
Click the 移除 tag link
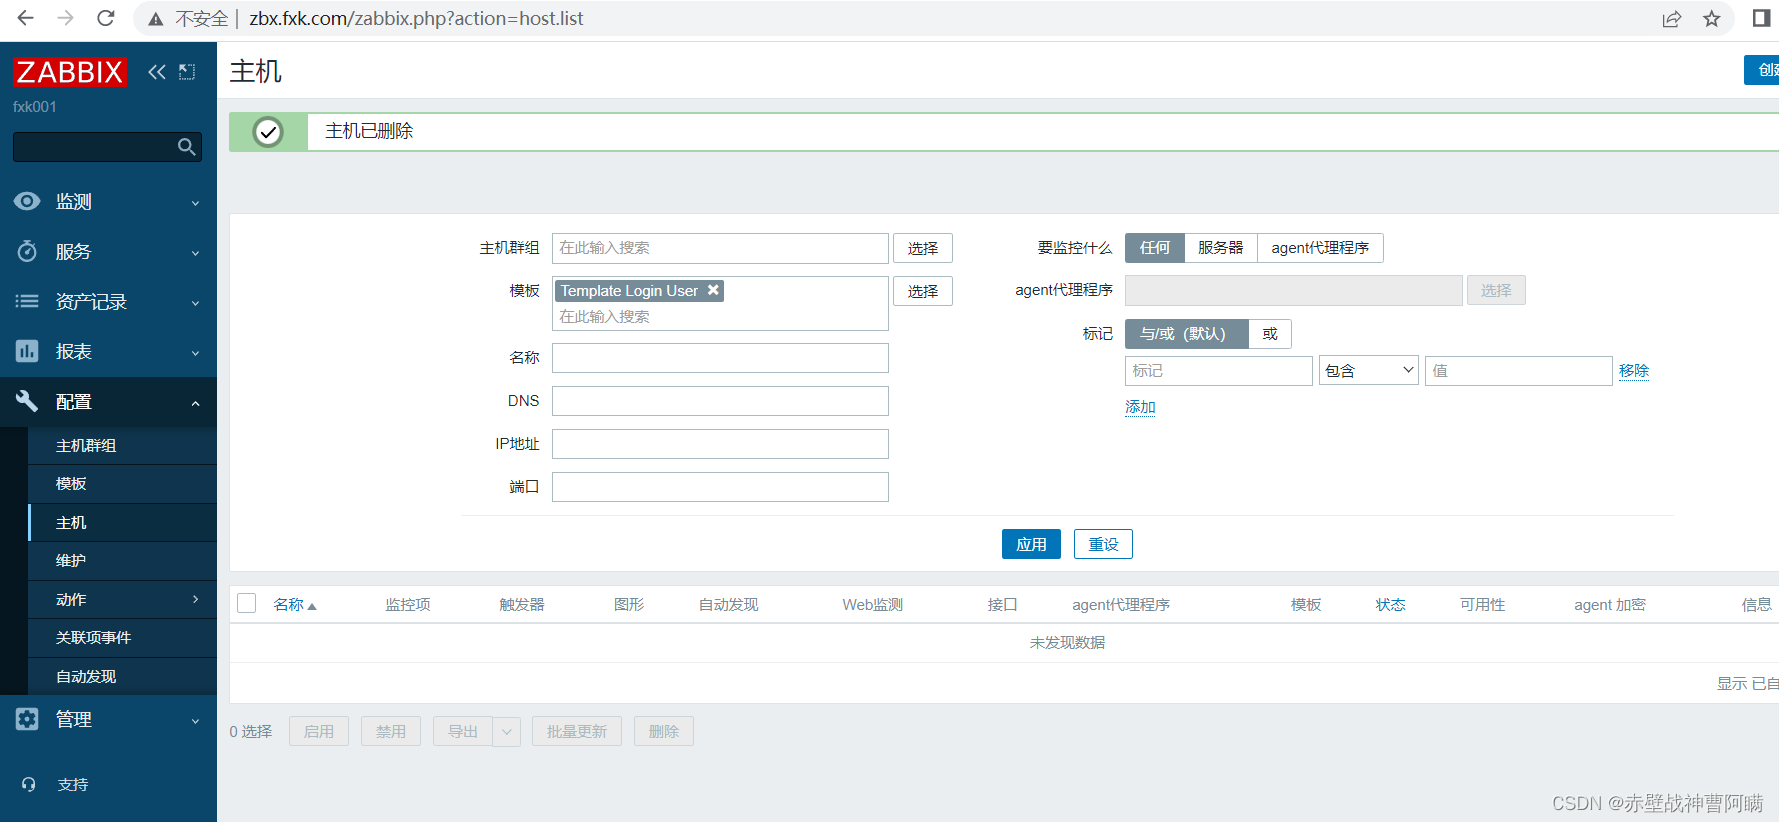click(x=1634, y=371)
